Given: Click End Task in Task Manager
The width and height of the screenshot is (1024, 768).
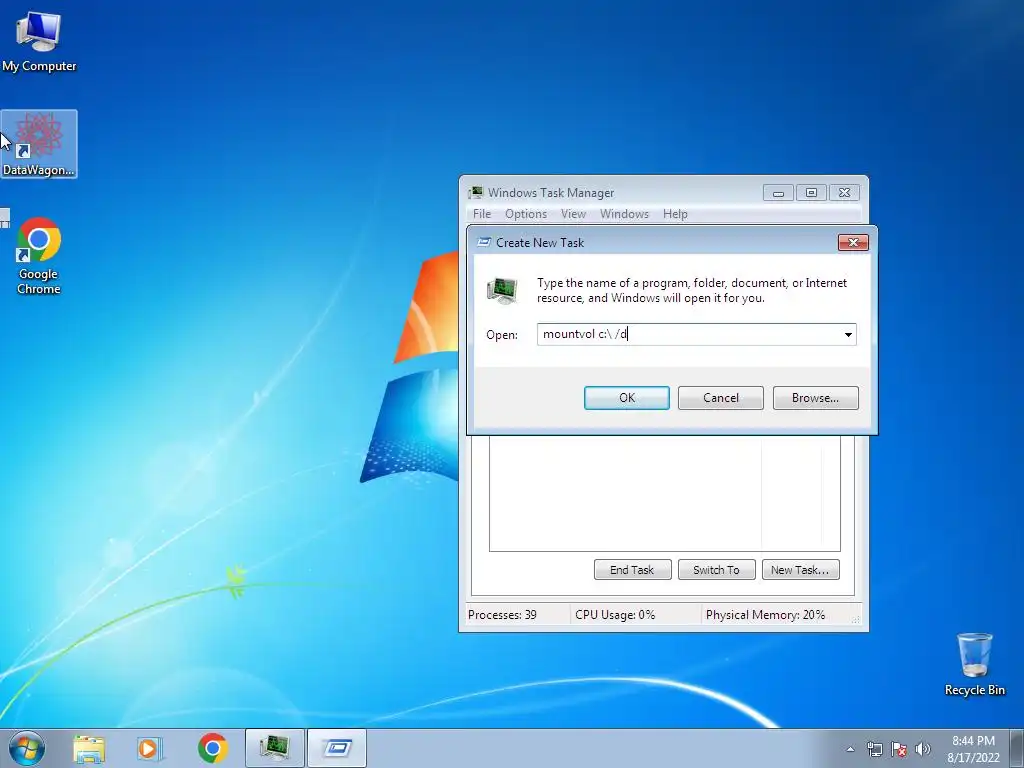Looking at the screenshot, I should (632, 569).
